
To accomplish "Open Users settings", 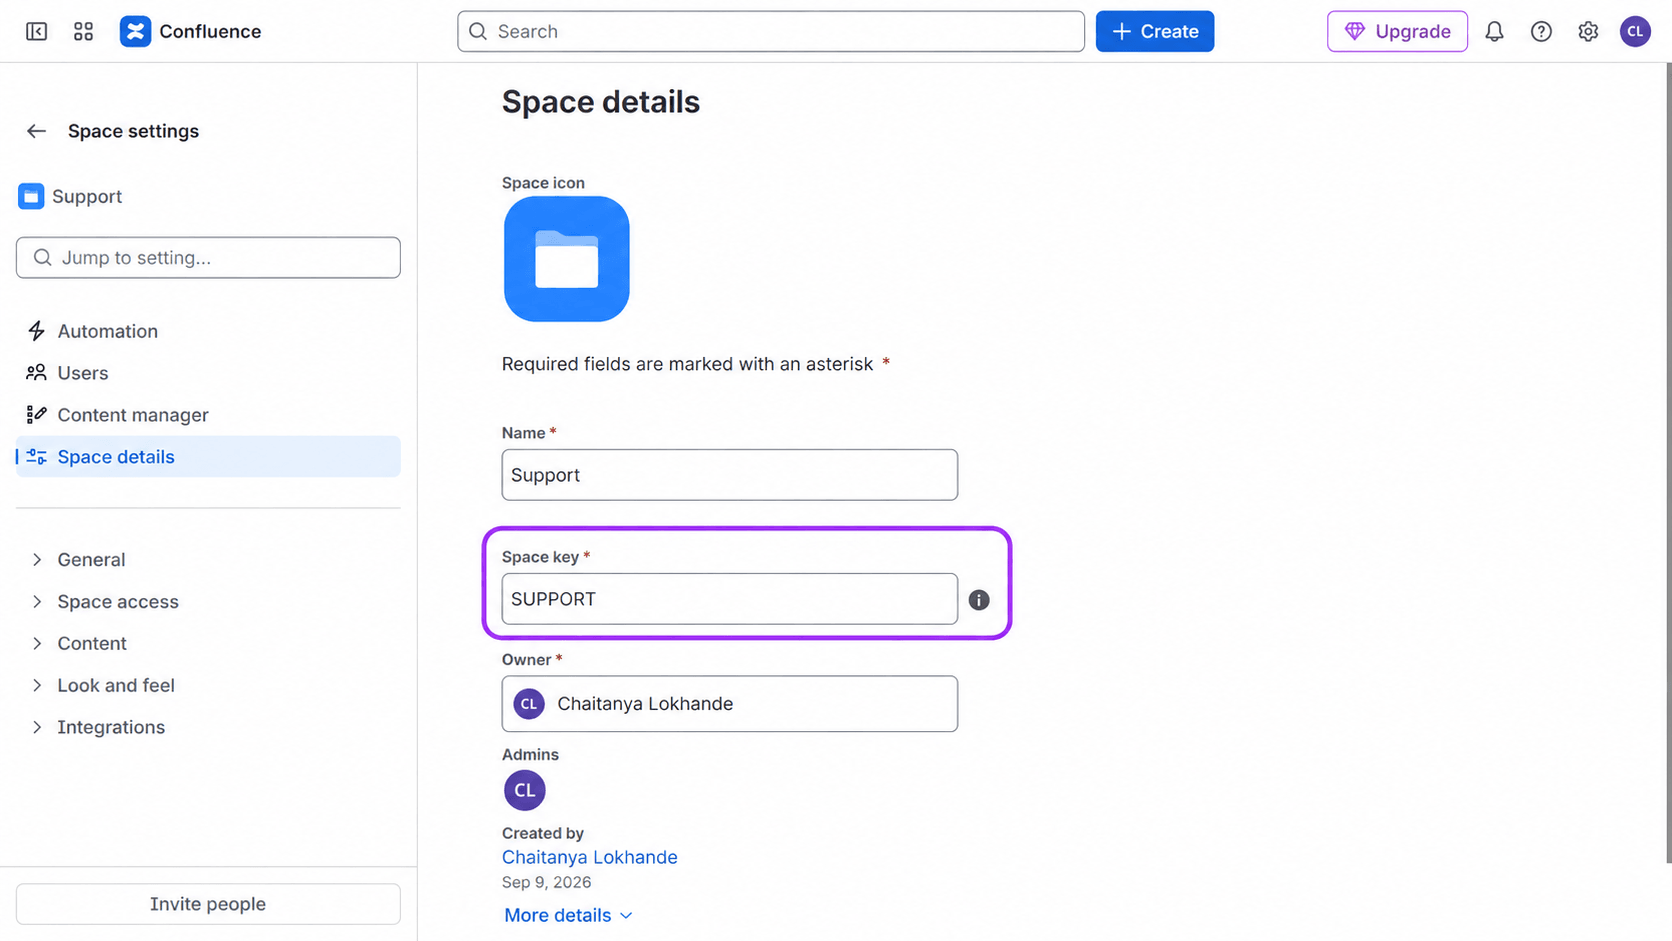I will [208, 373].
